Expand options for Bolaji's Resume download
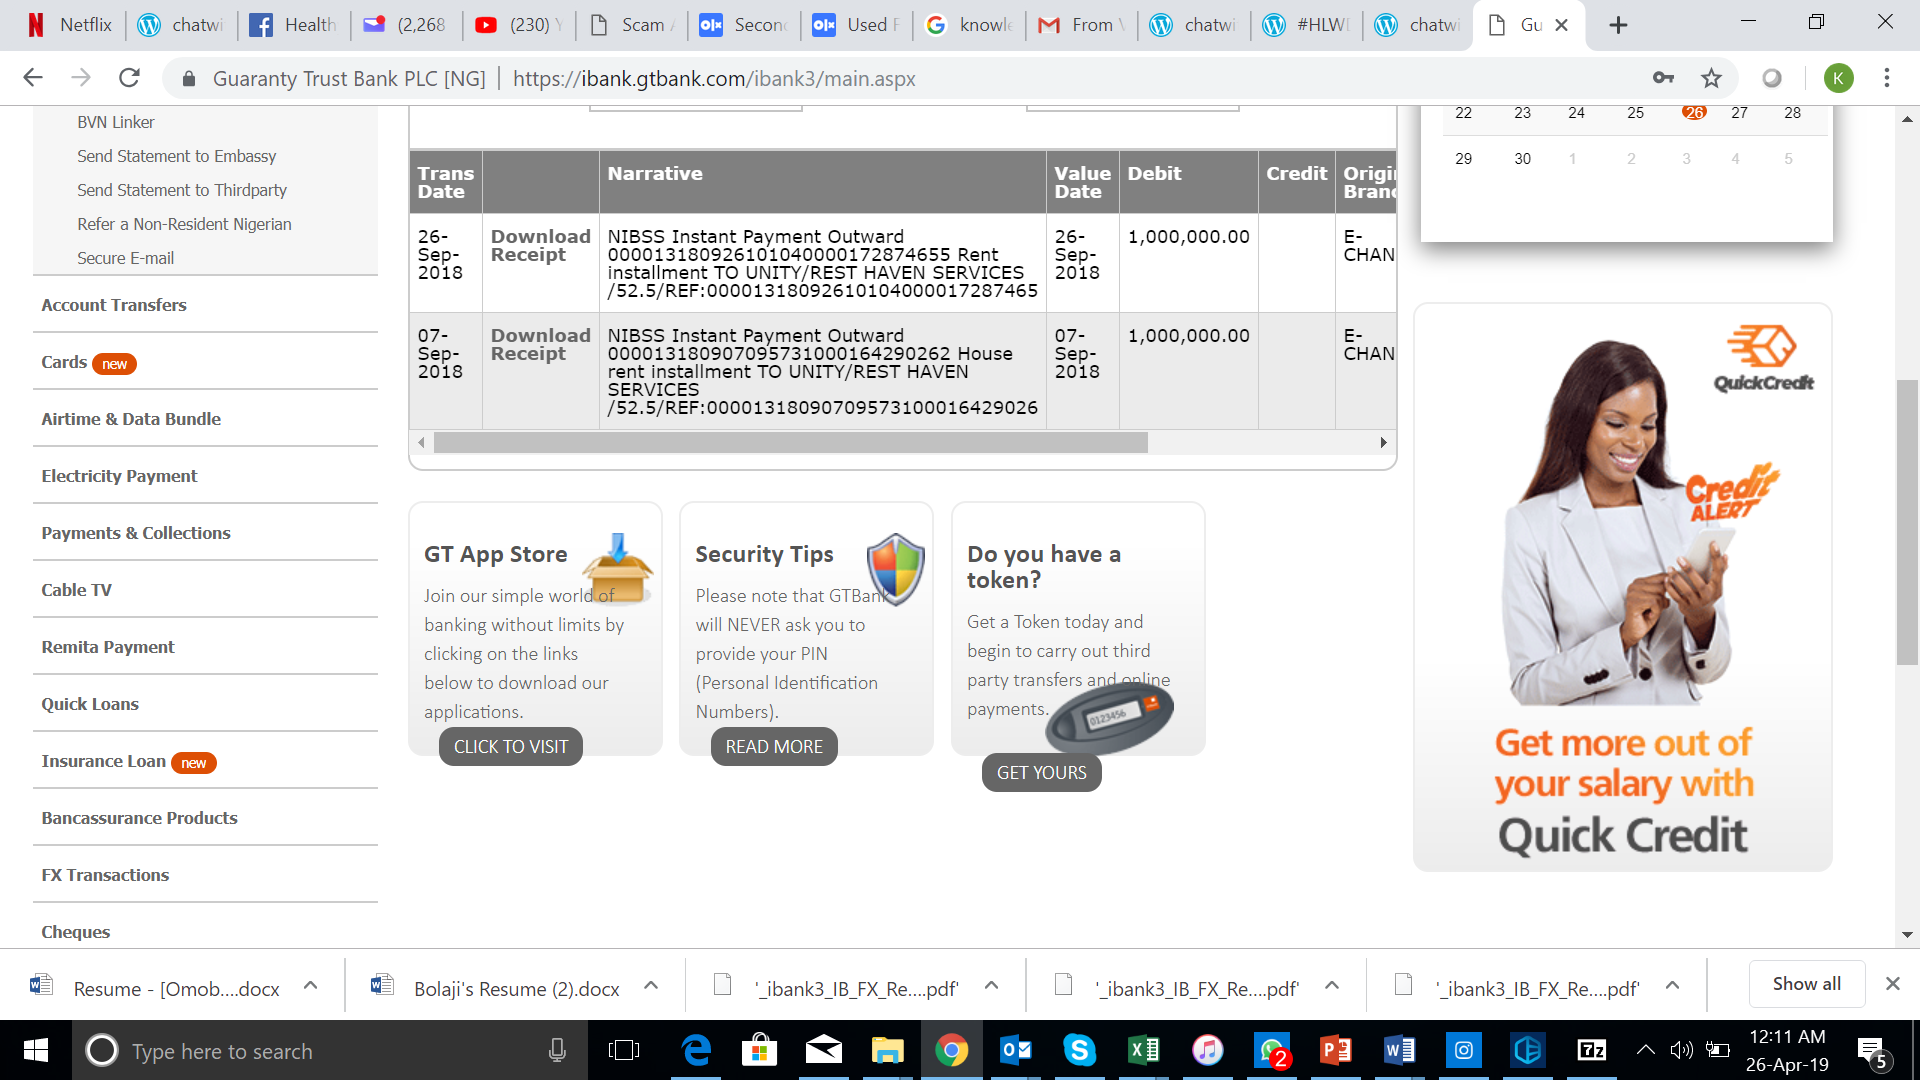Screen dimensions: 1920x1080 (651, 986)
